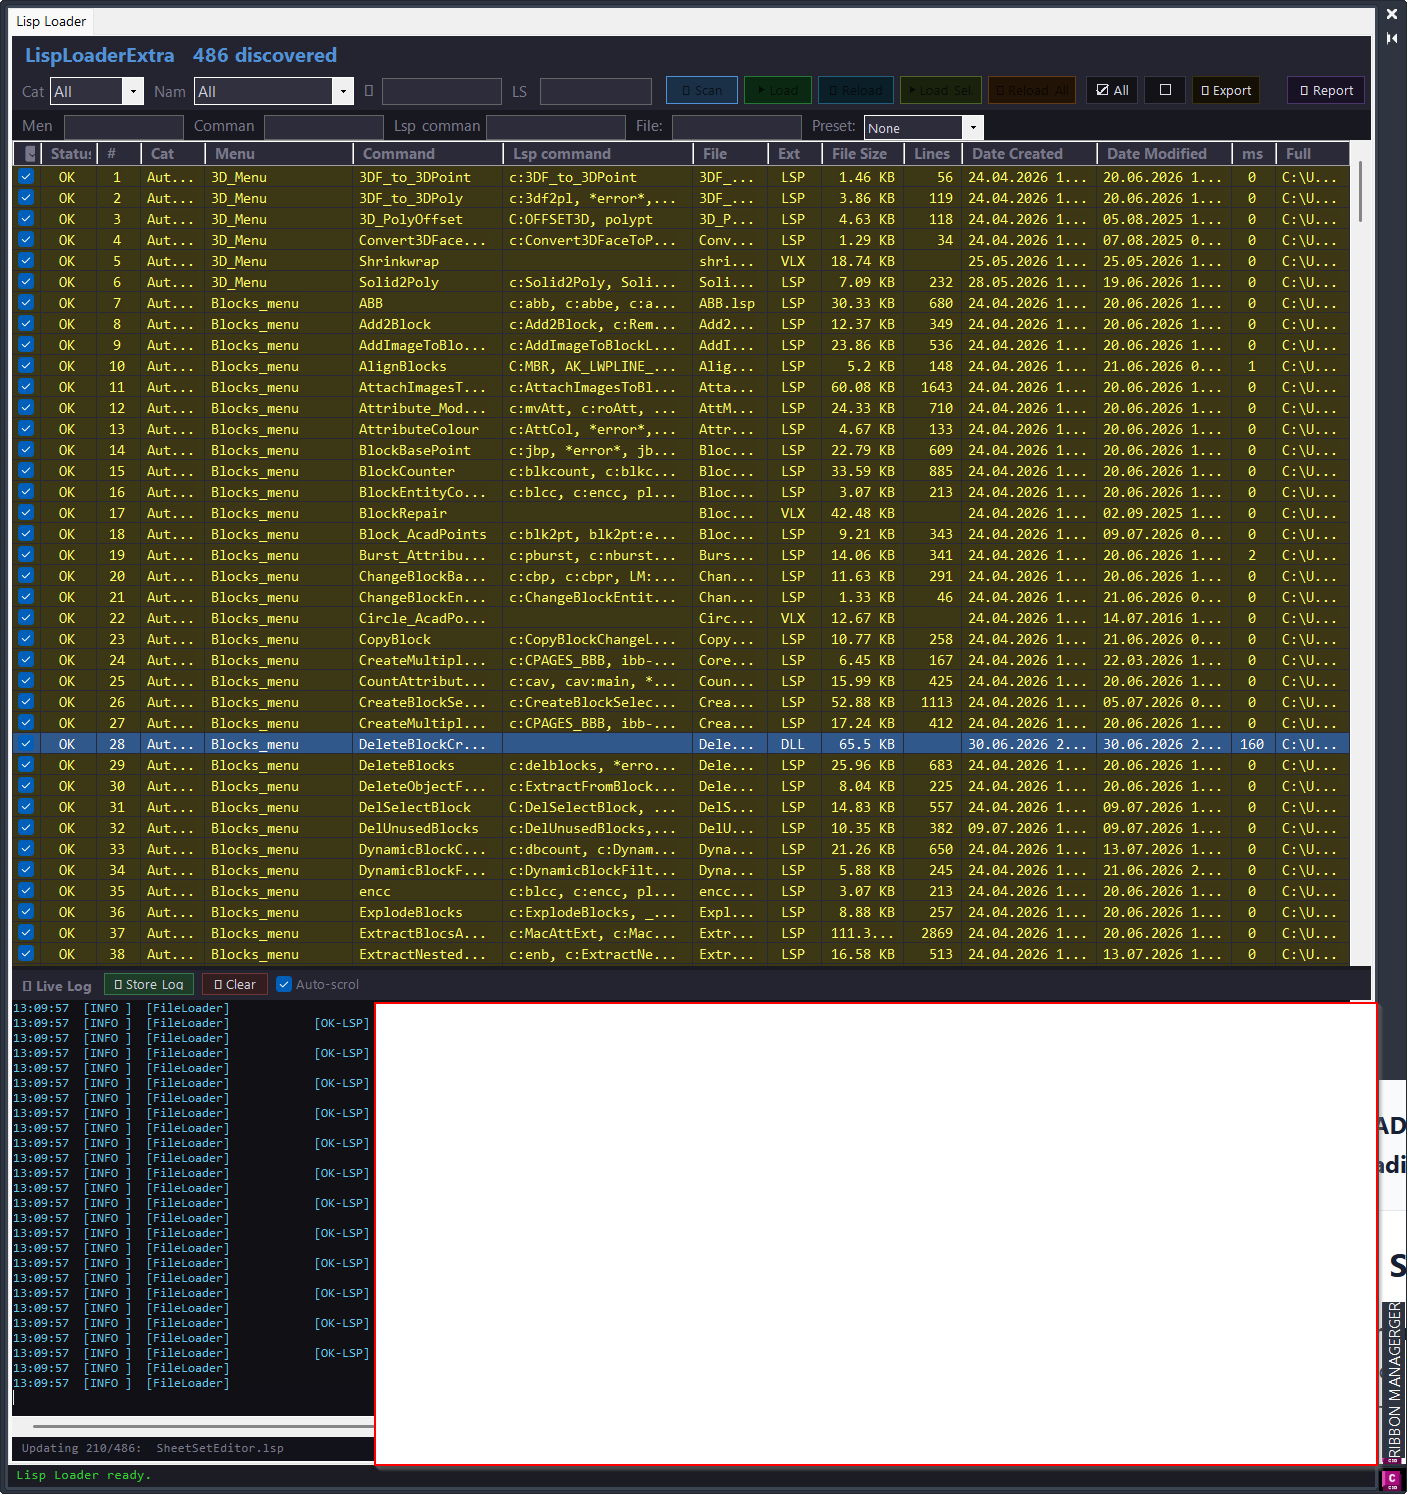Click the '486 discovered' heading text
The height and width of the screenshot is (1495, 1408).
point(265,55)
